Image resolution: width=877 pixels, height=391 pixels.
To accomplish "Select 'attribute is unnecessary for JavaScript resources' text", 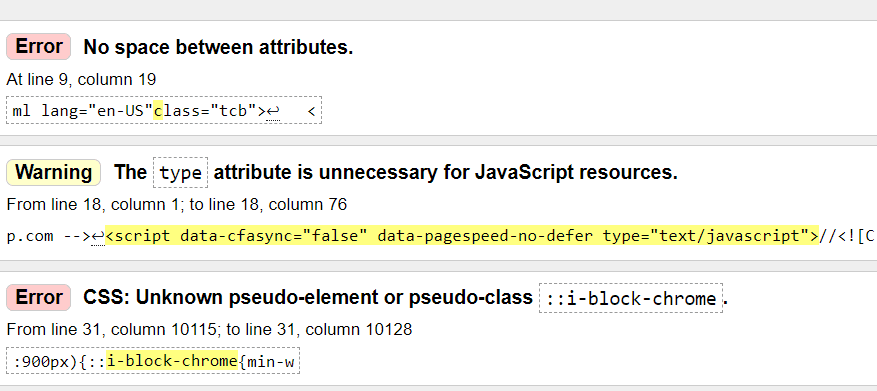I will click(446, 172).
